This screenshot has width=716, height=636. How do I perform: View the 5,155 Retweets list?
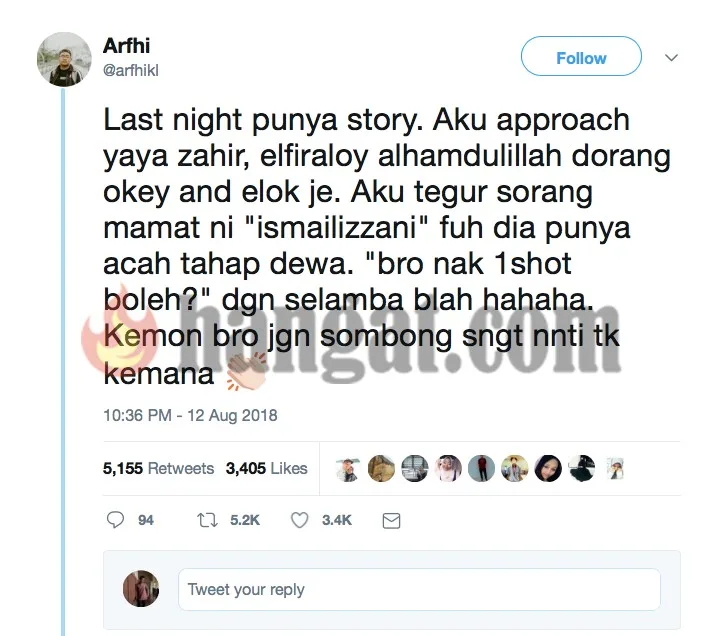(x=158, y=468)
